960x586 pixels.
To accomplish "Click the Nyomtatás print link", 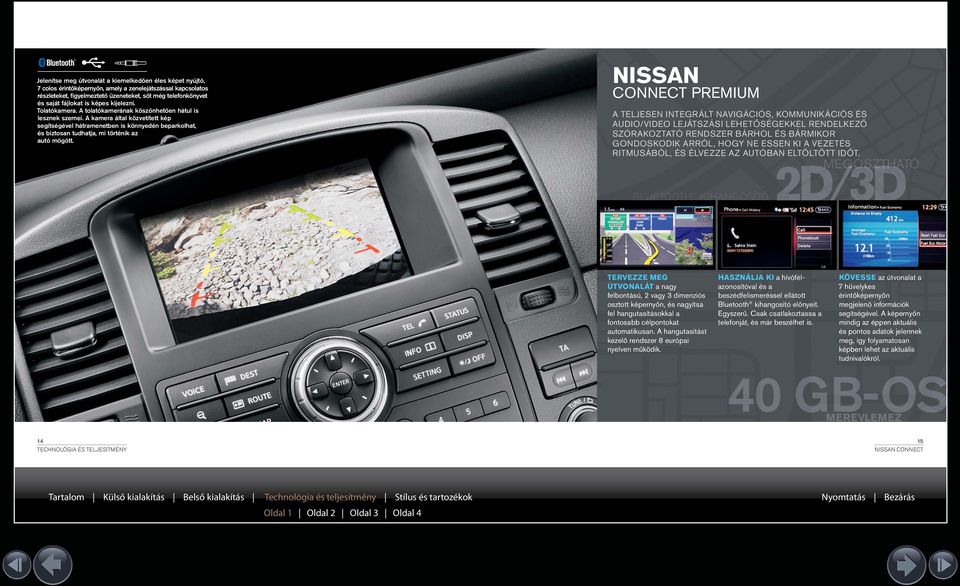I will [843, 497].
